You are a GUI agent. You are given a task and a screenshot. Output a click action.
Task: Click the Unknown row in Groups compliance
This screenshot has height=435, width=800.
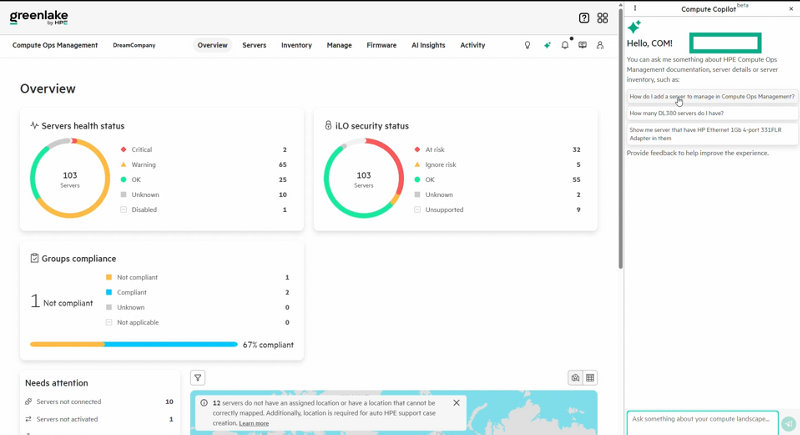197,308
